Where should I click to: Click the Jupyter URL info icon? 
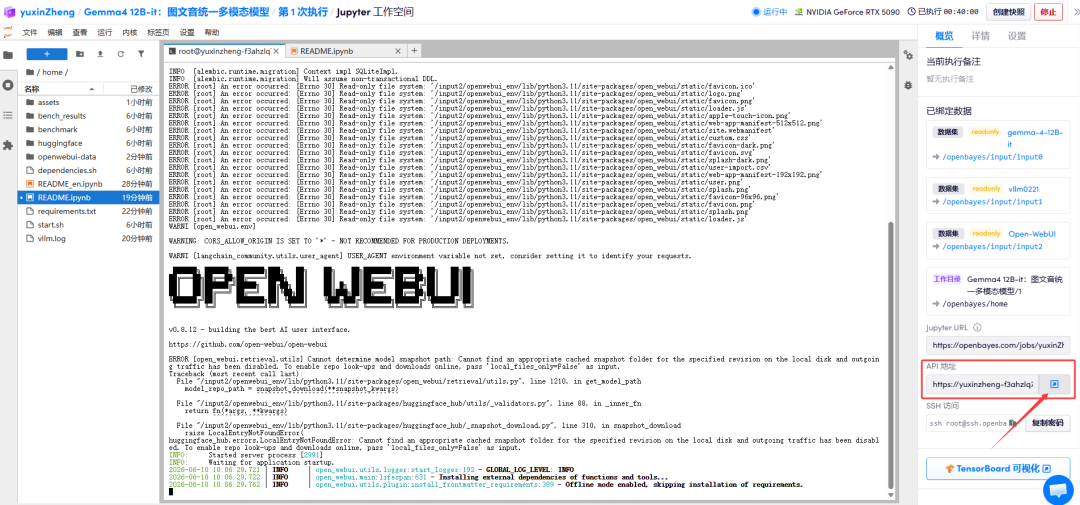pyautogui.click(x=977, y=327)
